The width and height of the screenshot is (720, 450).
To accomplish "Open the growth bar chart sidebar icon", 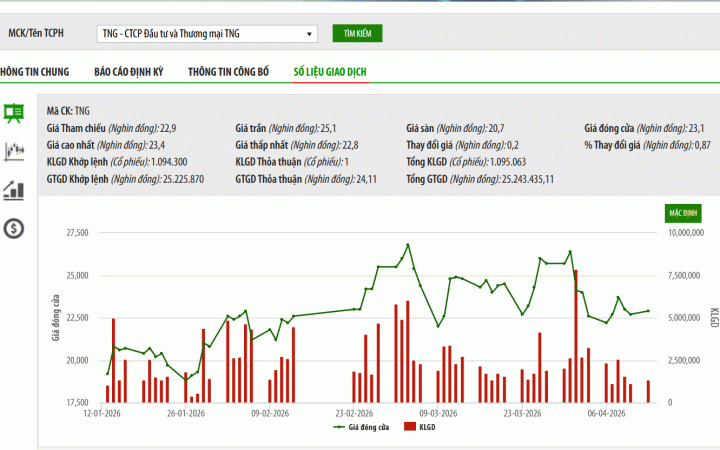I will pyautogui.click(x=14, y=190).
